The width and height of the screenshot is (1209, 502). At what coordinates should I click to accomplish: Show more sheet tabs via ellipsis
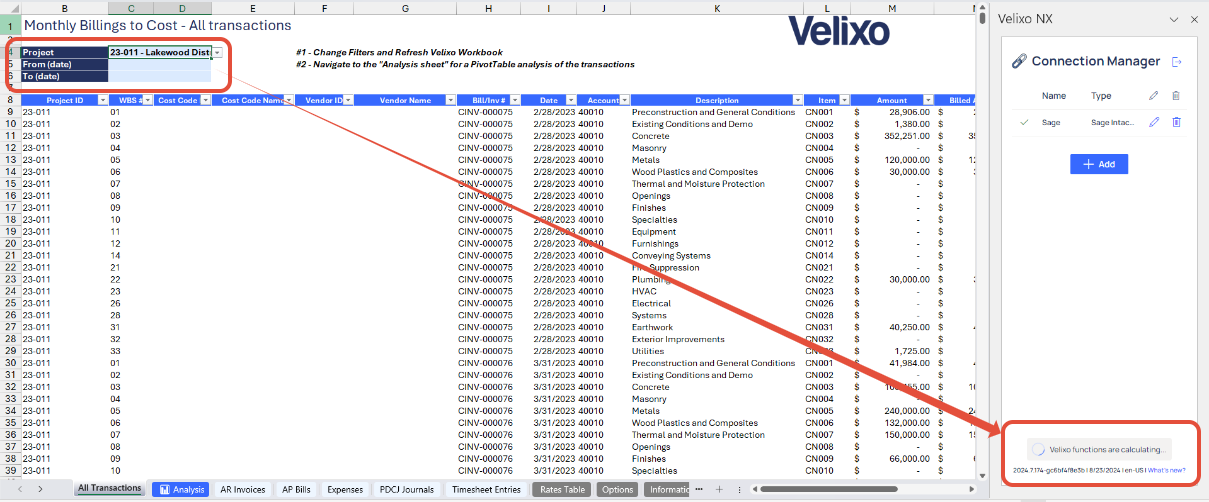[x=701, y=489]
